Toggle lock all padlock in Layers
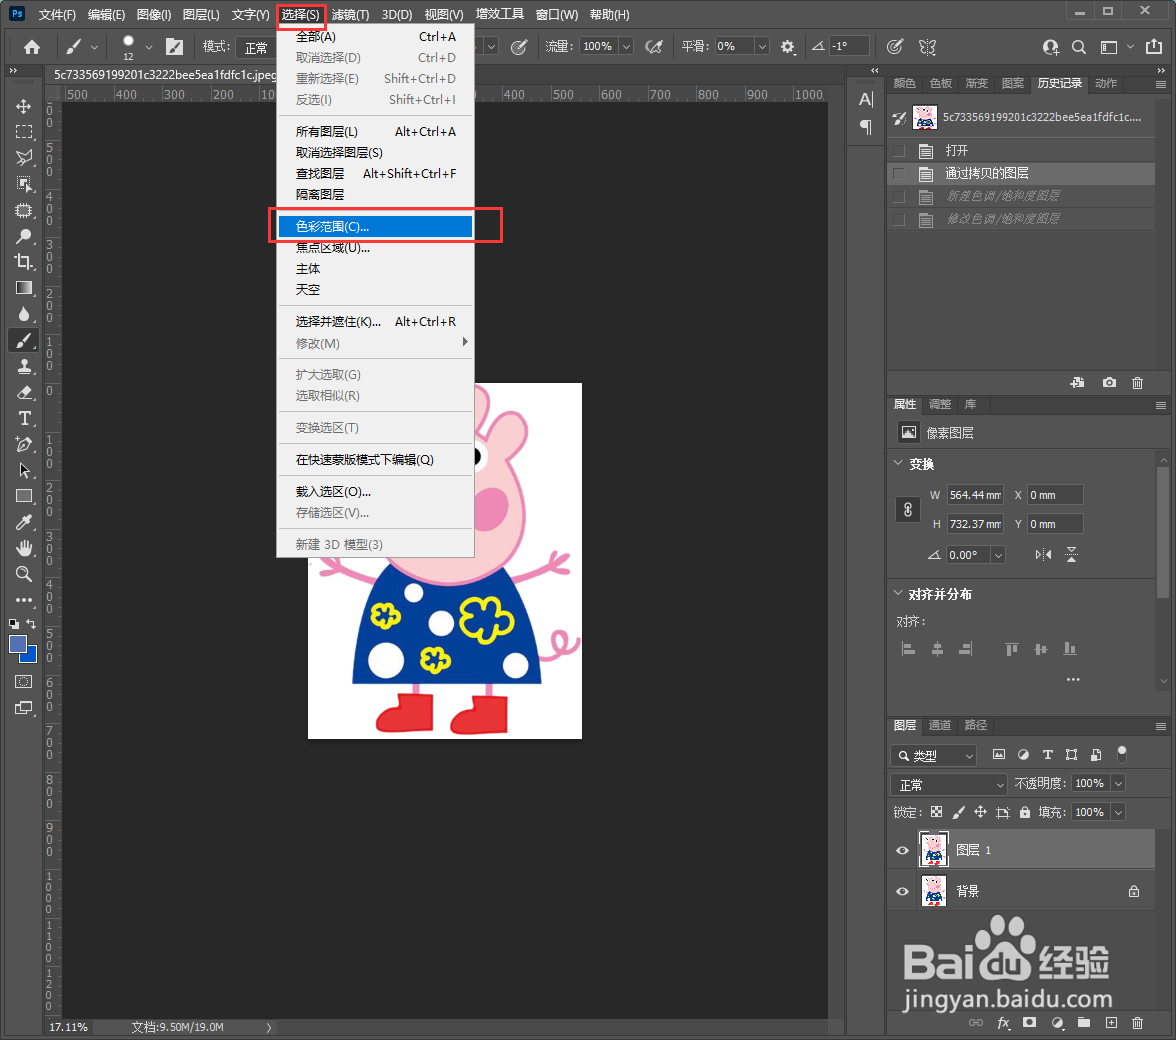This screenshot has height=1040, width=1176. [x=1024, y=812]
